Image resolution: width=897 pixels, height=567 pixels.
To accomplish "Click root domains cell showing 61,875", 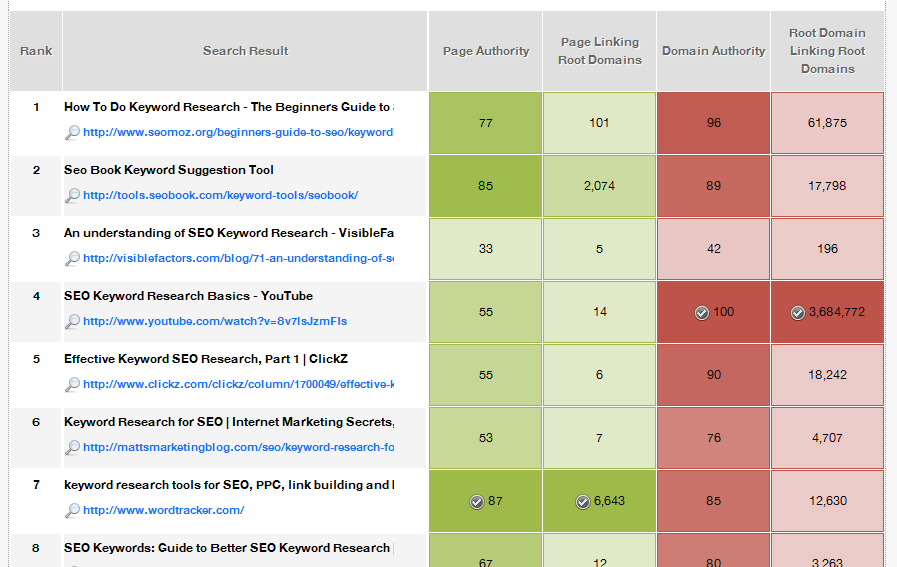I will [x=827, y=123].
